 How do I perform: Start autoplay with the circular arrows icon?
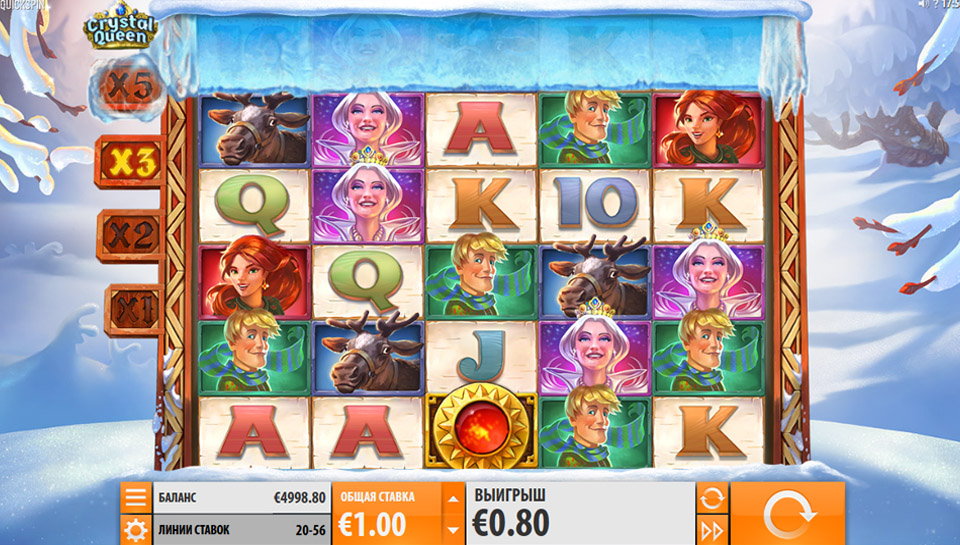pos(712,497)
